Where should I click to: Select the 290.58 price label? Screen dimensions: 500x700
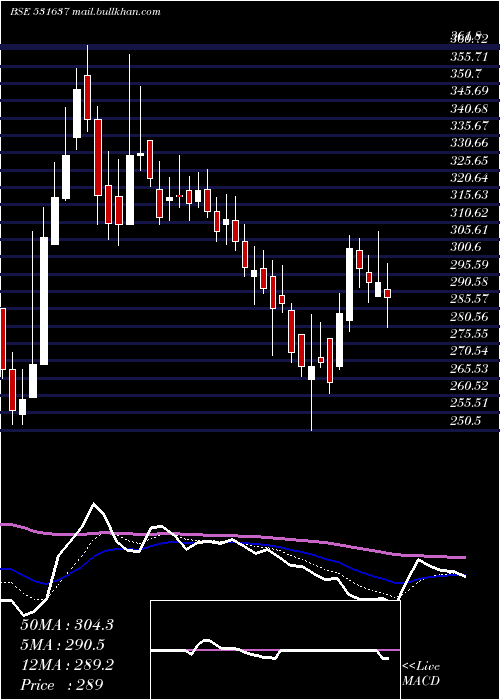(x=468, y=282)
